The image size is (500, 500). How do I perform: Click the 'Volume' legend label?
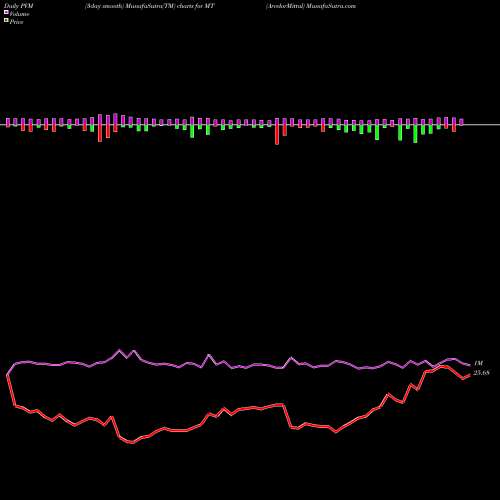point(19,14)
